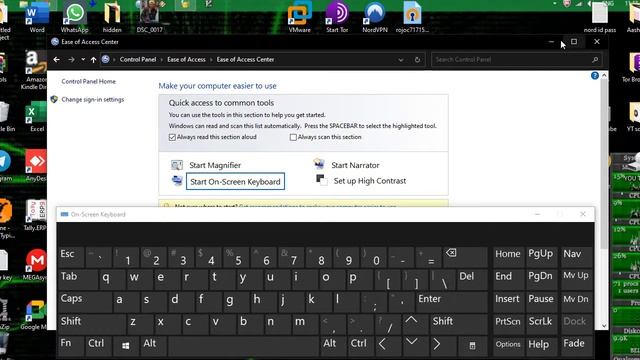Open DSC_0017 image file on desktop
Image resolution: width=640 pixels, height=360 pixels.
[149, 16]
